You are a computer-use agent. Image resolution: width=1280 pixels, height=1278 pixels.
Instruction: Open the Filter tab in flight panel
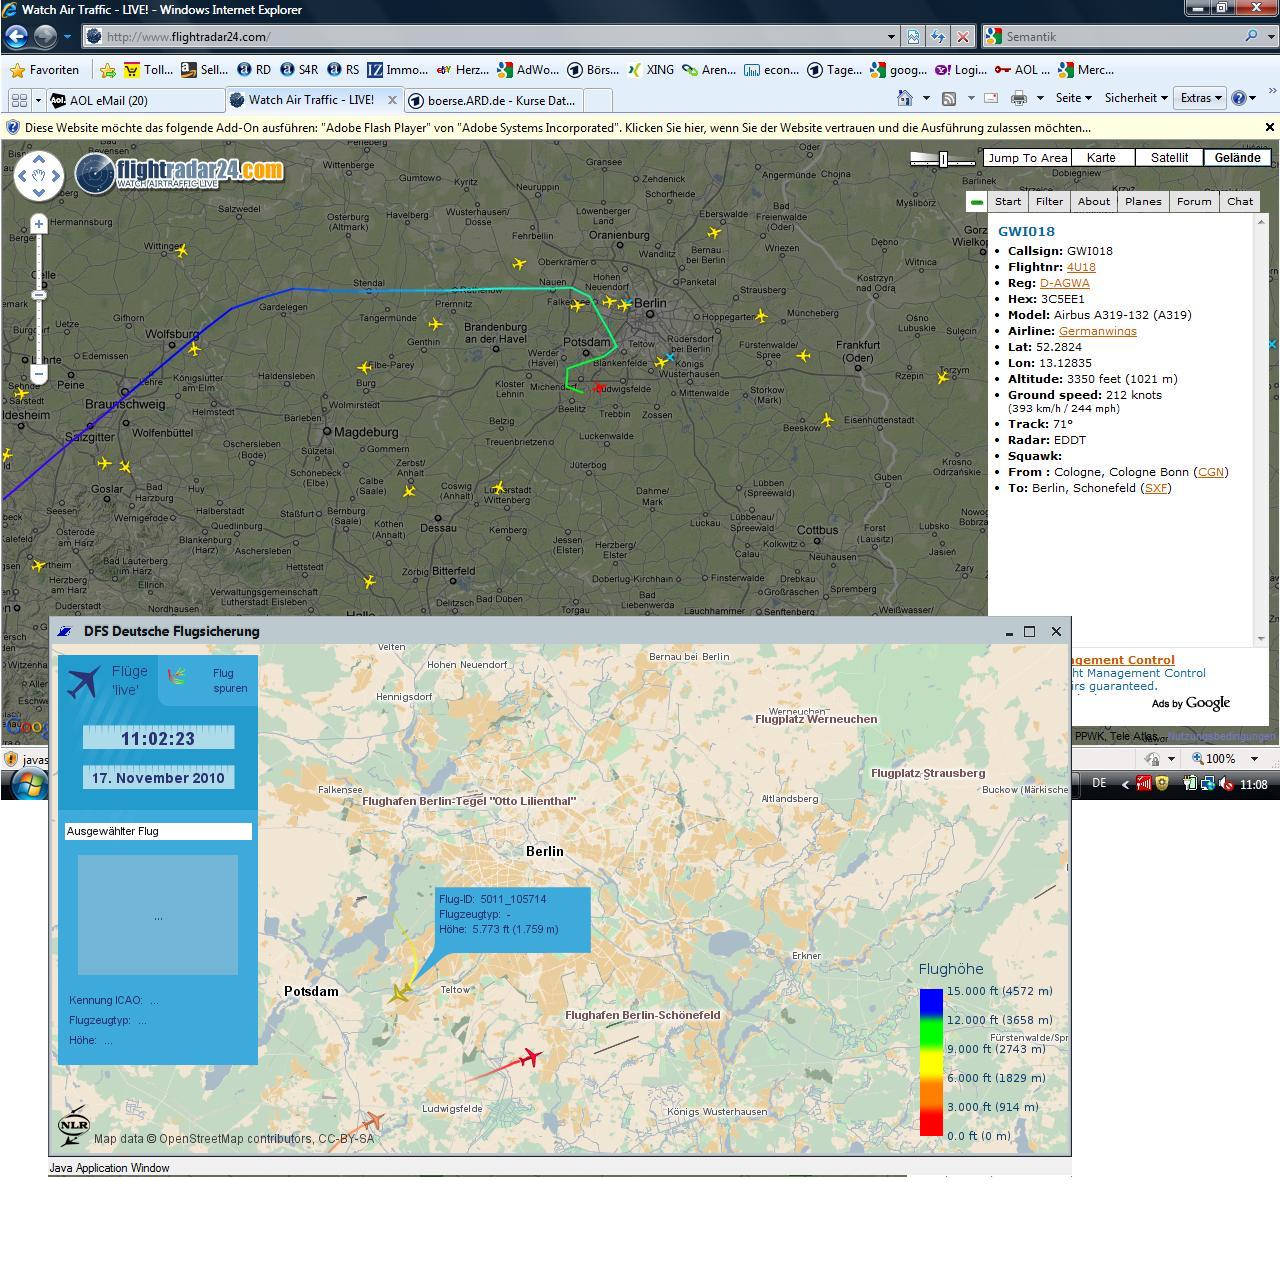(1049, 201)
